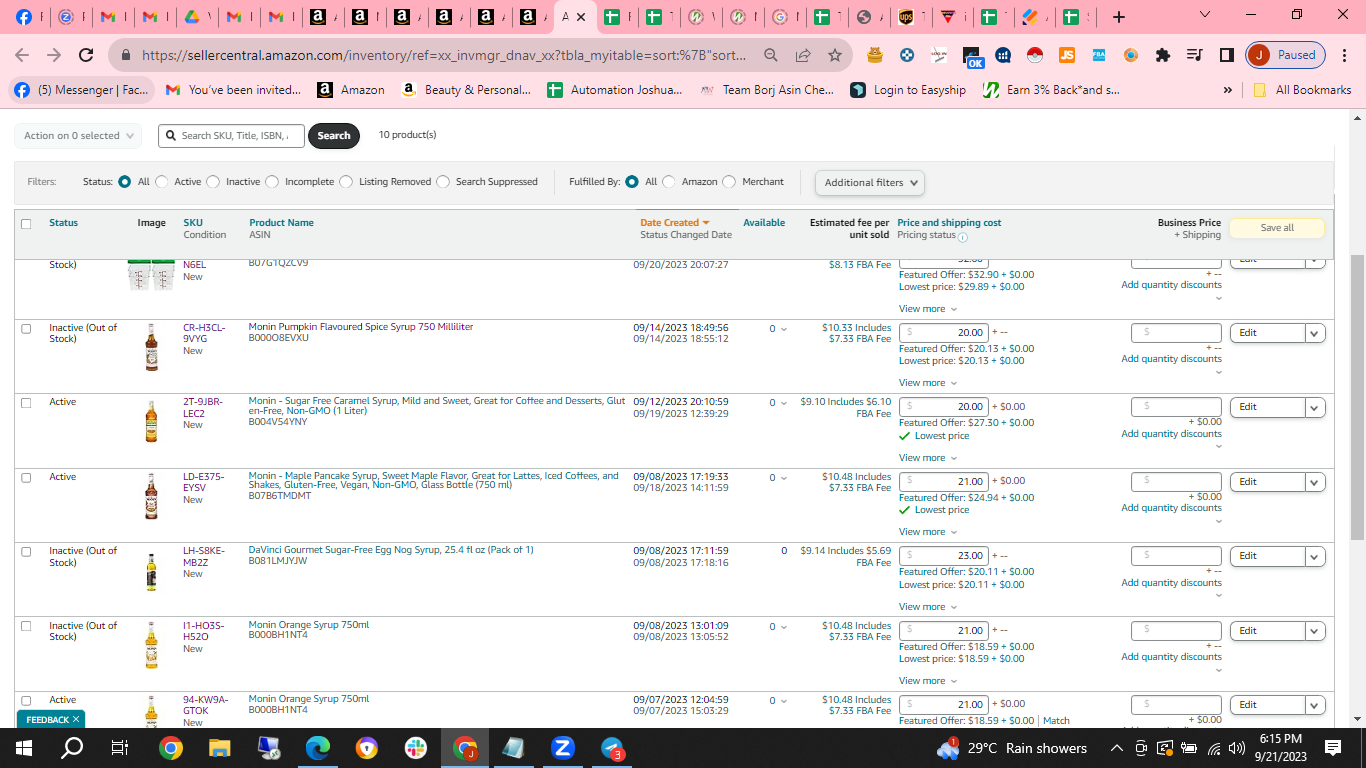Select the Incomplete status filter

[272, 182]
